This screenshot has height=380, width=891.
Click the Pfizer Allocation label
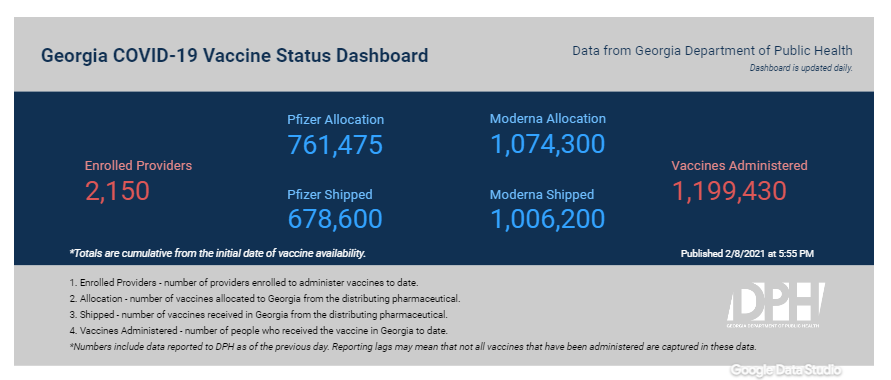pos(335,120)
